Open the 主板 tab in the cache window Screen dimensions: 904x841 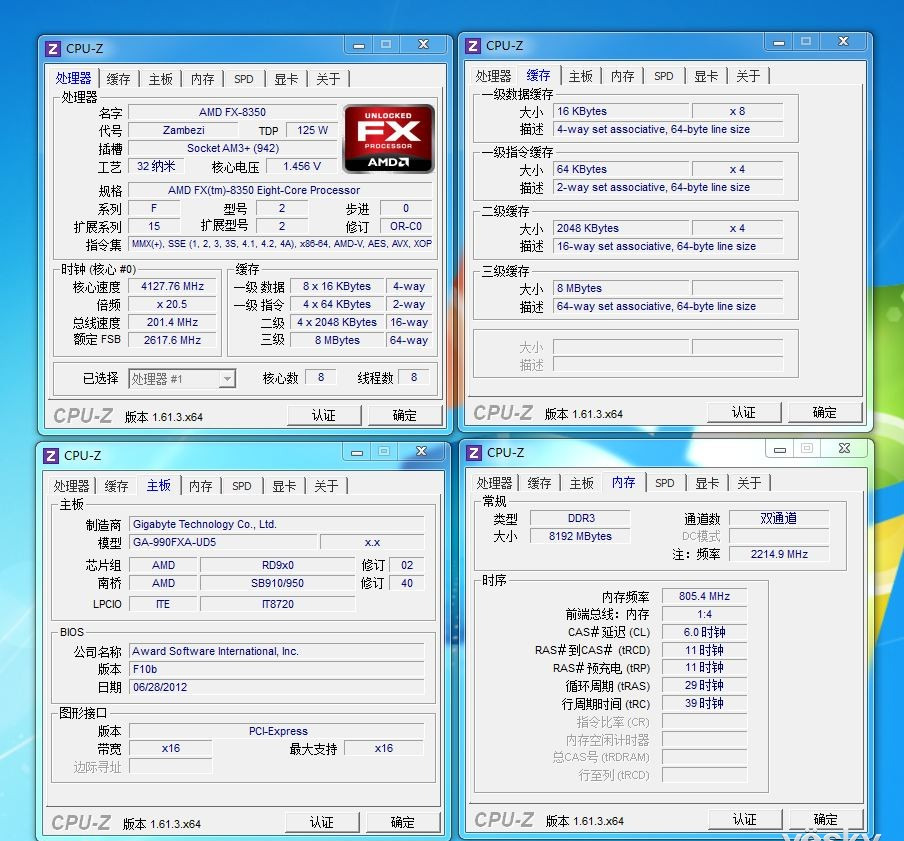[580, 75]
